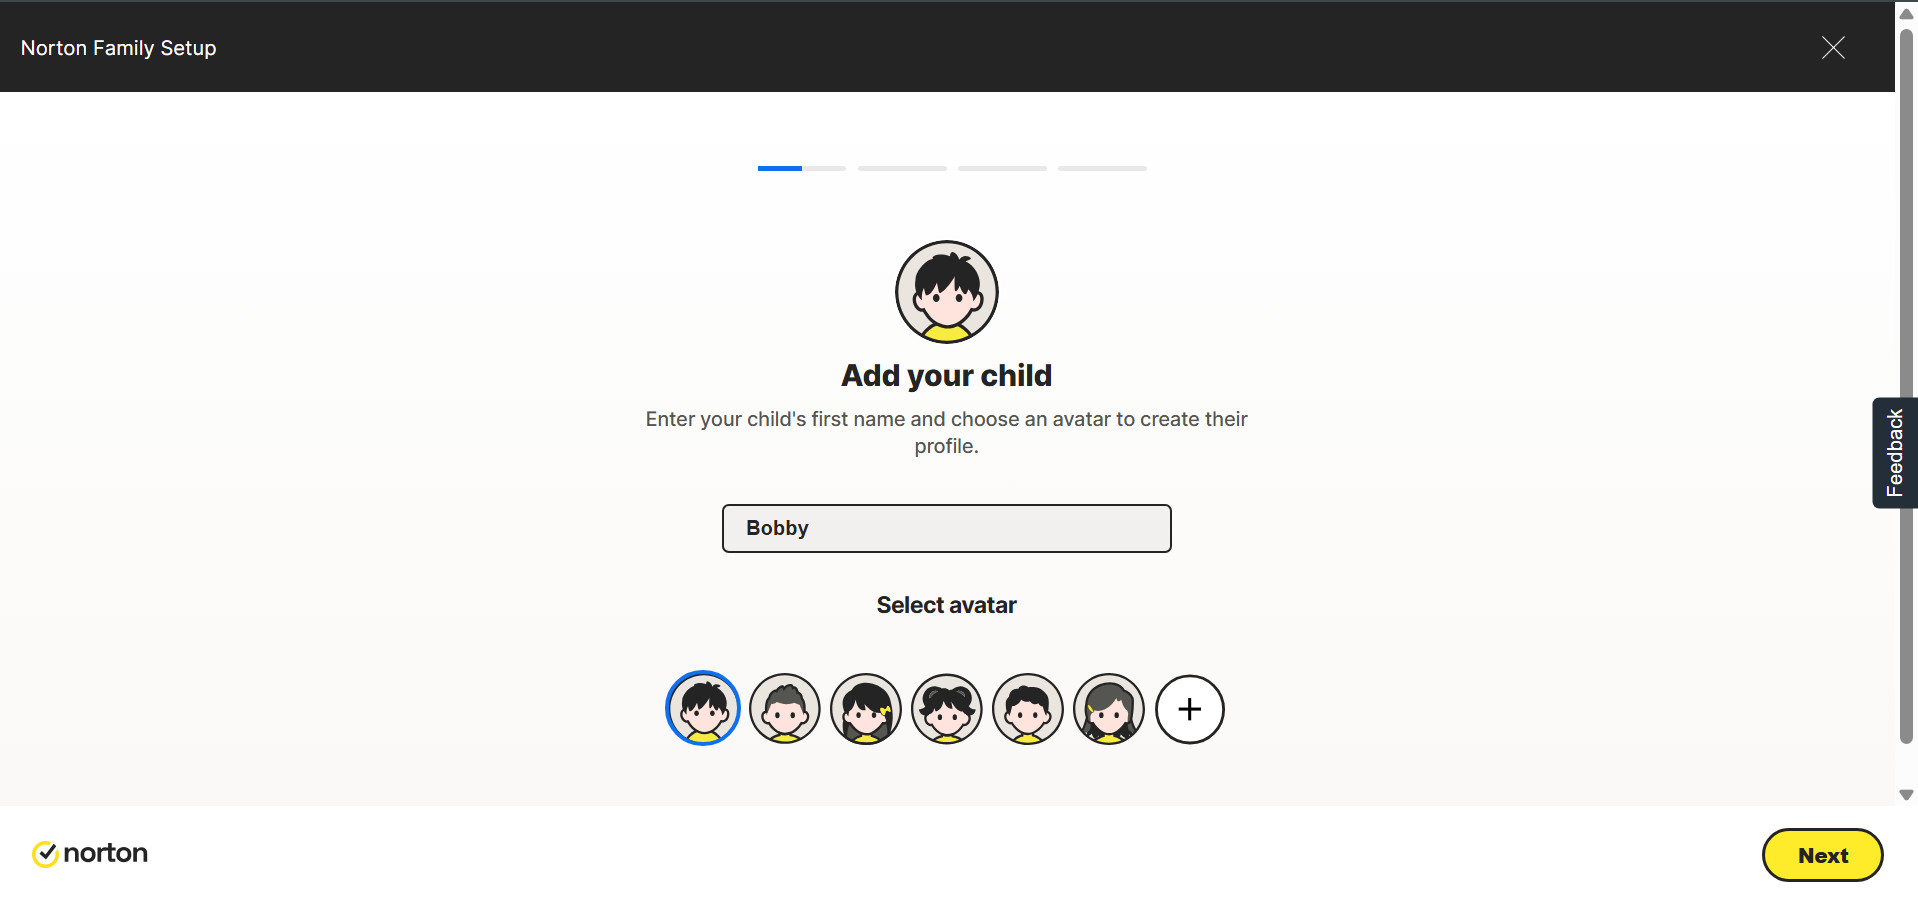Select the pigtails girl avatar
The width and height of the screenshot is (1918, 899).
(x=947, y=709)
